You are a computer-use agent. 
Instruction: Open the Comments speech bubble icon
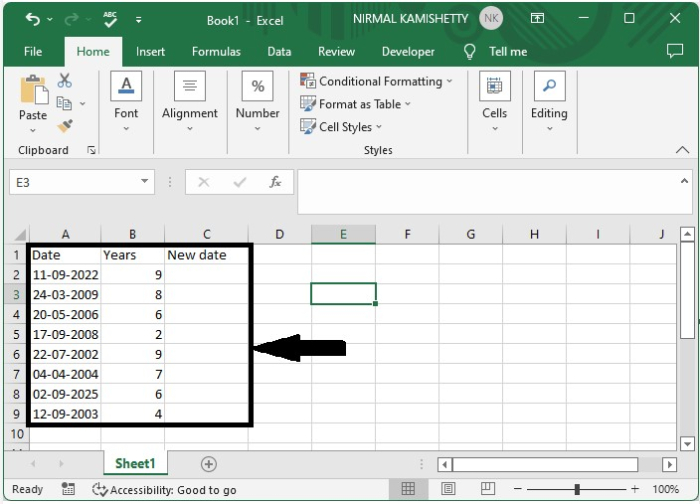675,51
